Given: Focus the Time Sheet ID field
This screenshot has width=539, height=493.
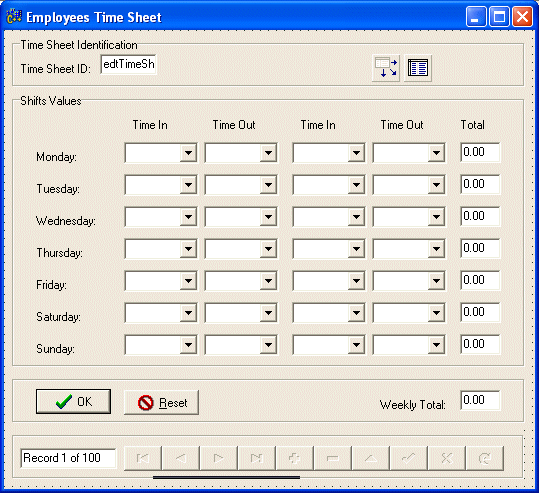Looking at the screenshot, I should click(129, 64).
